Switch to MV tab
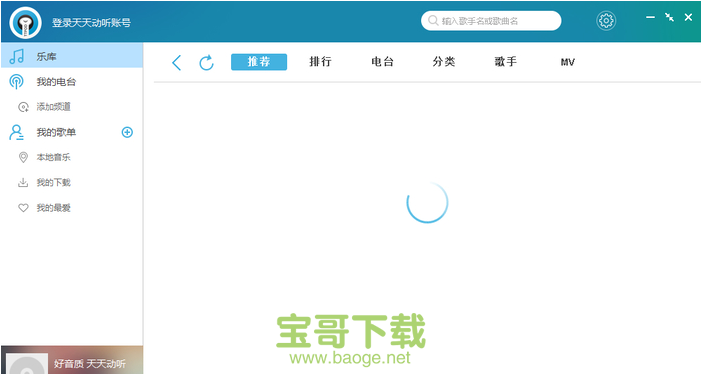 coord(568,62)
